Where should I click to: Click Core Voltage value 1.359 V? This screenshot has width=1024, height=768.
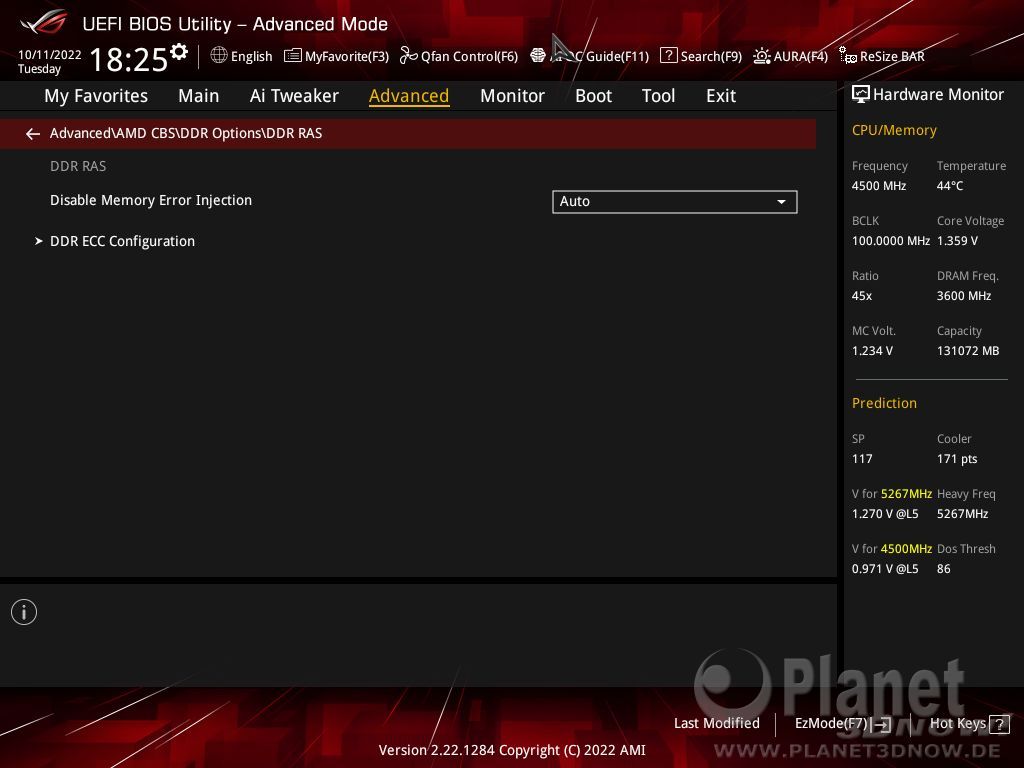[957, 241]
